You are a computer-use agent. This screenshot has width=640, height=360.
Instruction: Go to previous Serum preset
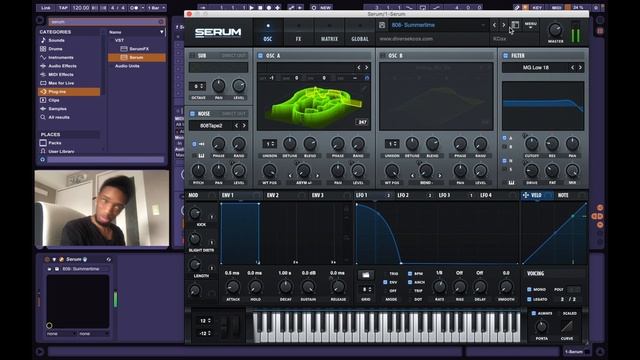[x=494, y=25]
